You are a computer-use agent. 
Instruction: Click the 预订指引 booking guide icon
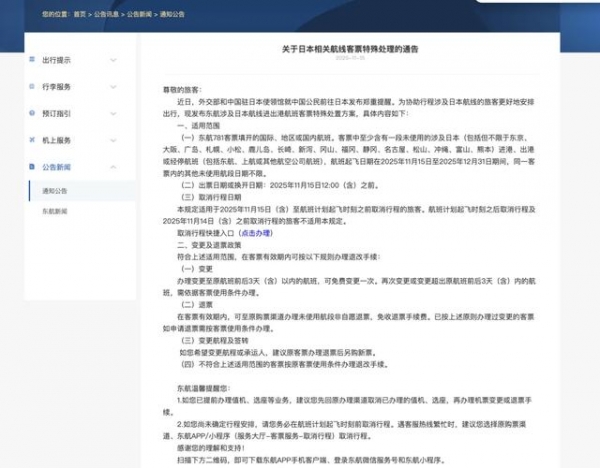[x=33, y=113]
